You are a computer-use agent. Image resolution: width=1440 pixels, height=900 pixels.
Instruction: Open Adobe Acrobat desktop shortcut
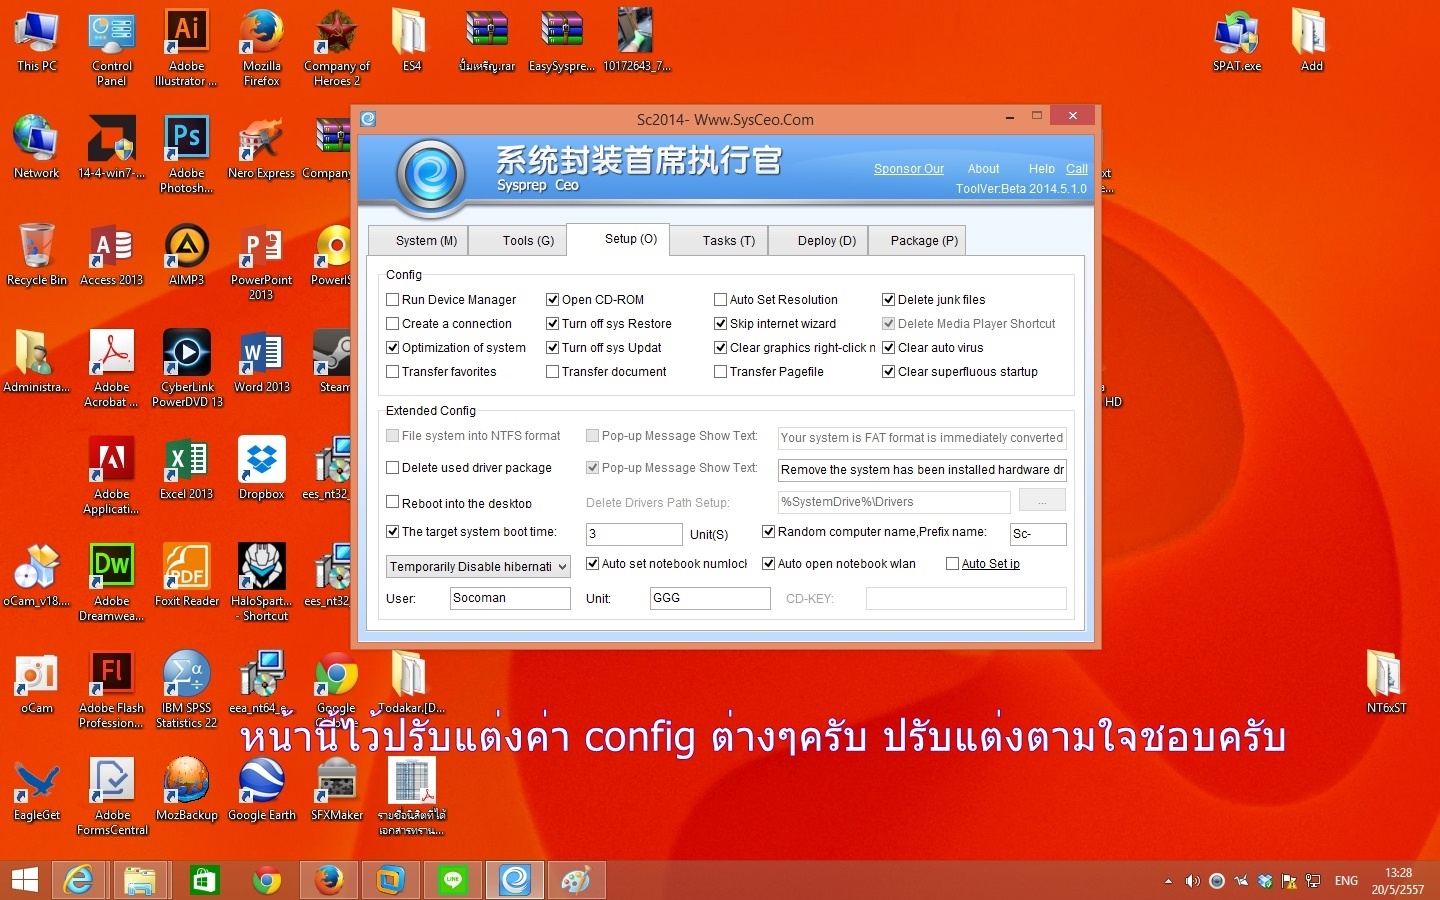click(111, 368)
